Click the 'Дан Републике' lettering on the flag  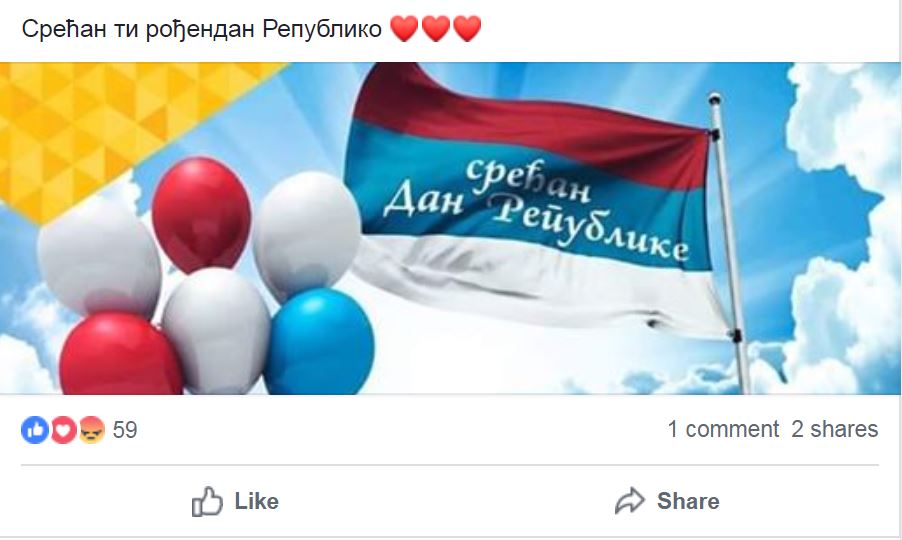tap(536, 210)
